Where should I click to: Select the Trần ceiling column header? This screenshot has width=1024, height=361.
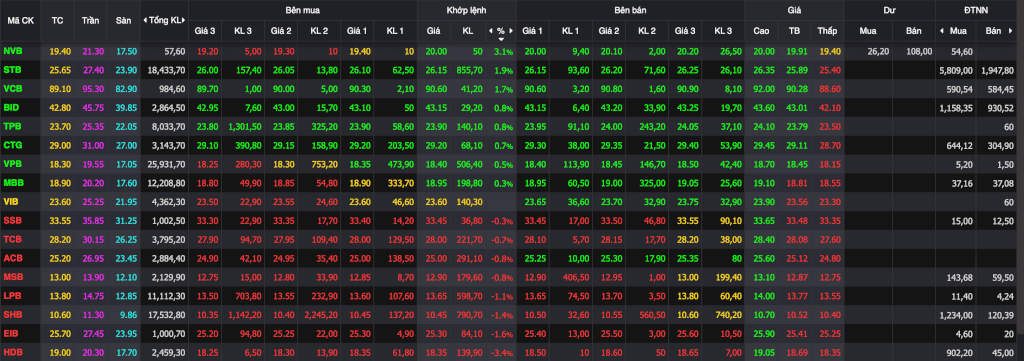(x=90, y=20)
